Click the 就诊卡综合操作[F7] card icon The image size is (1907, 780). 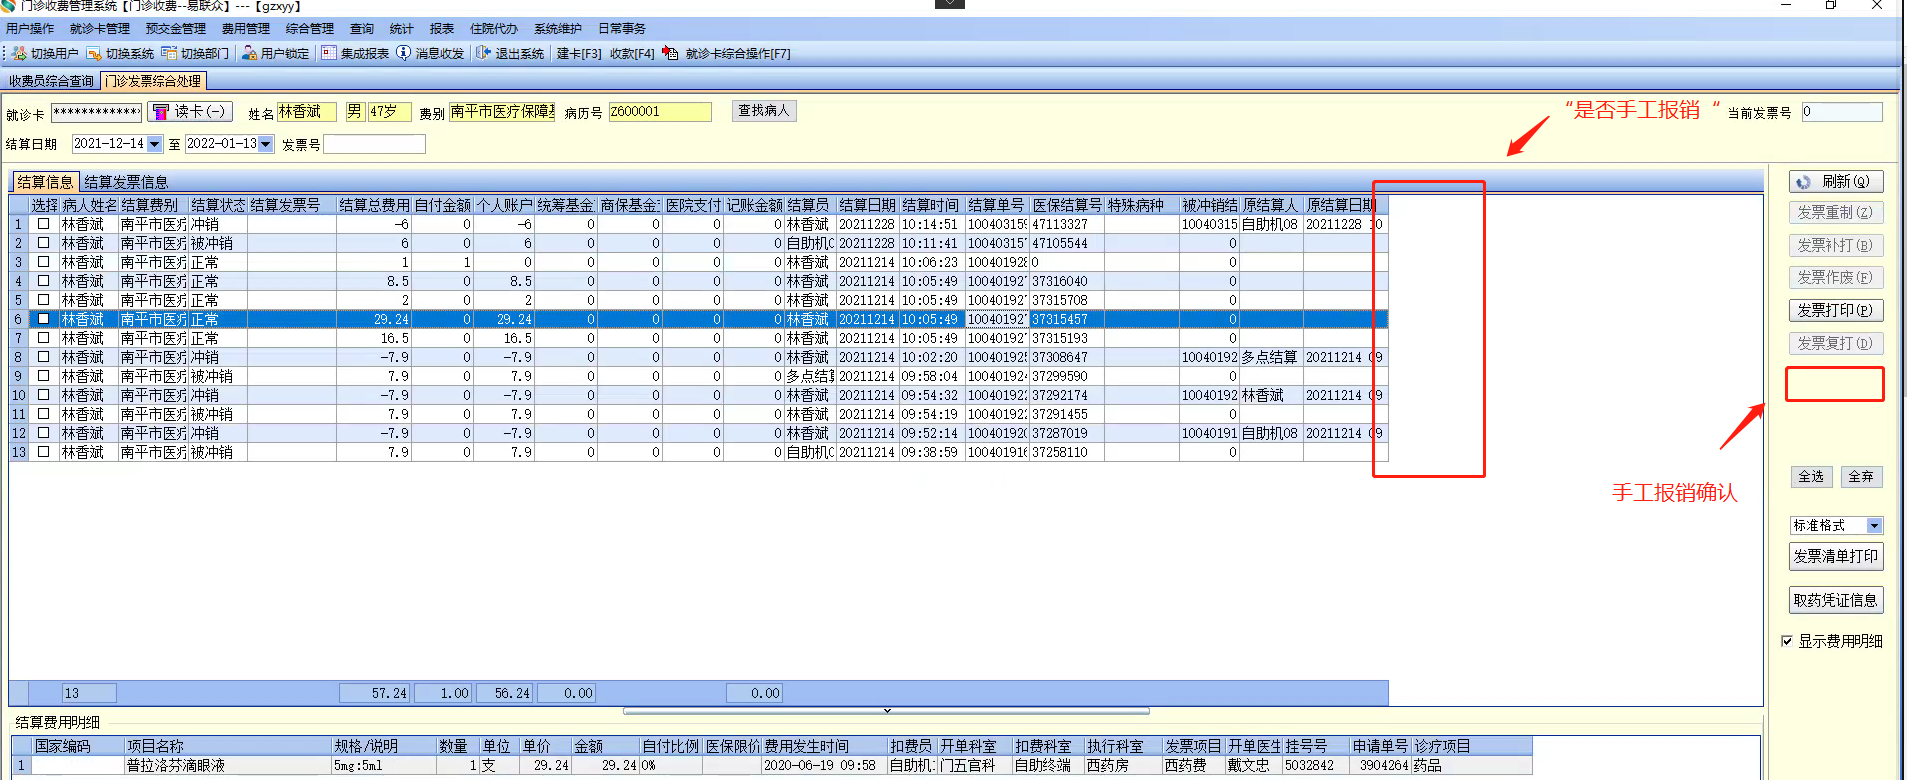click(x=670, y=53)
